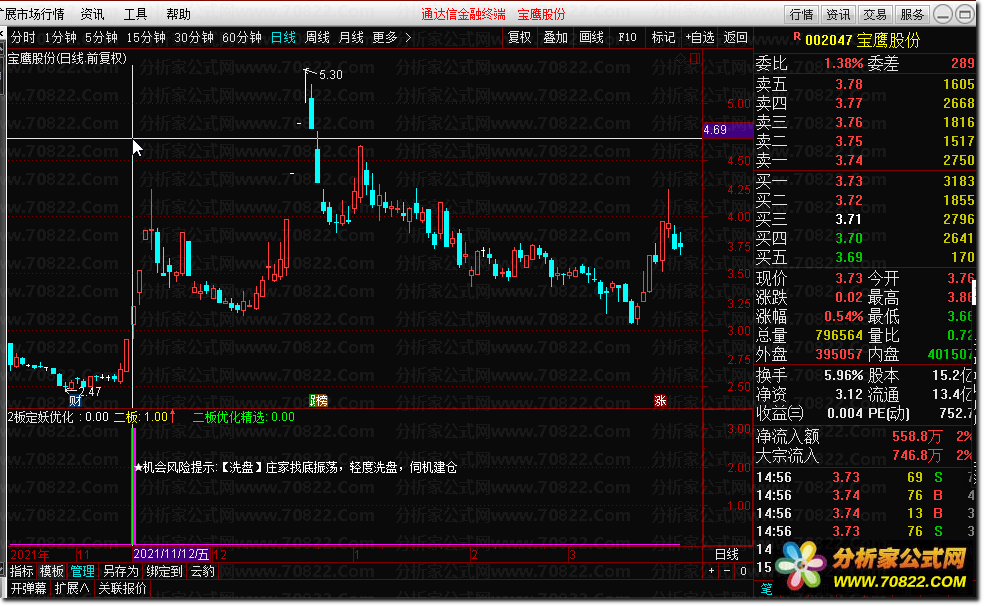Select the 5分钟 period

pos(101,38)
